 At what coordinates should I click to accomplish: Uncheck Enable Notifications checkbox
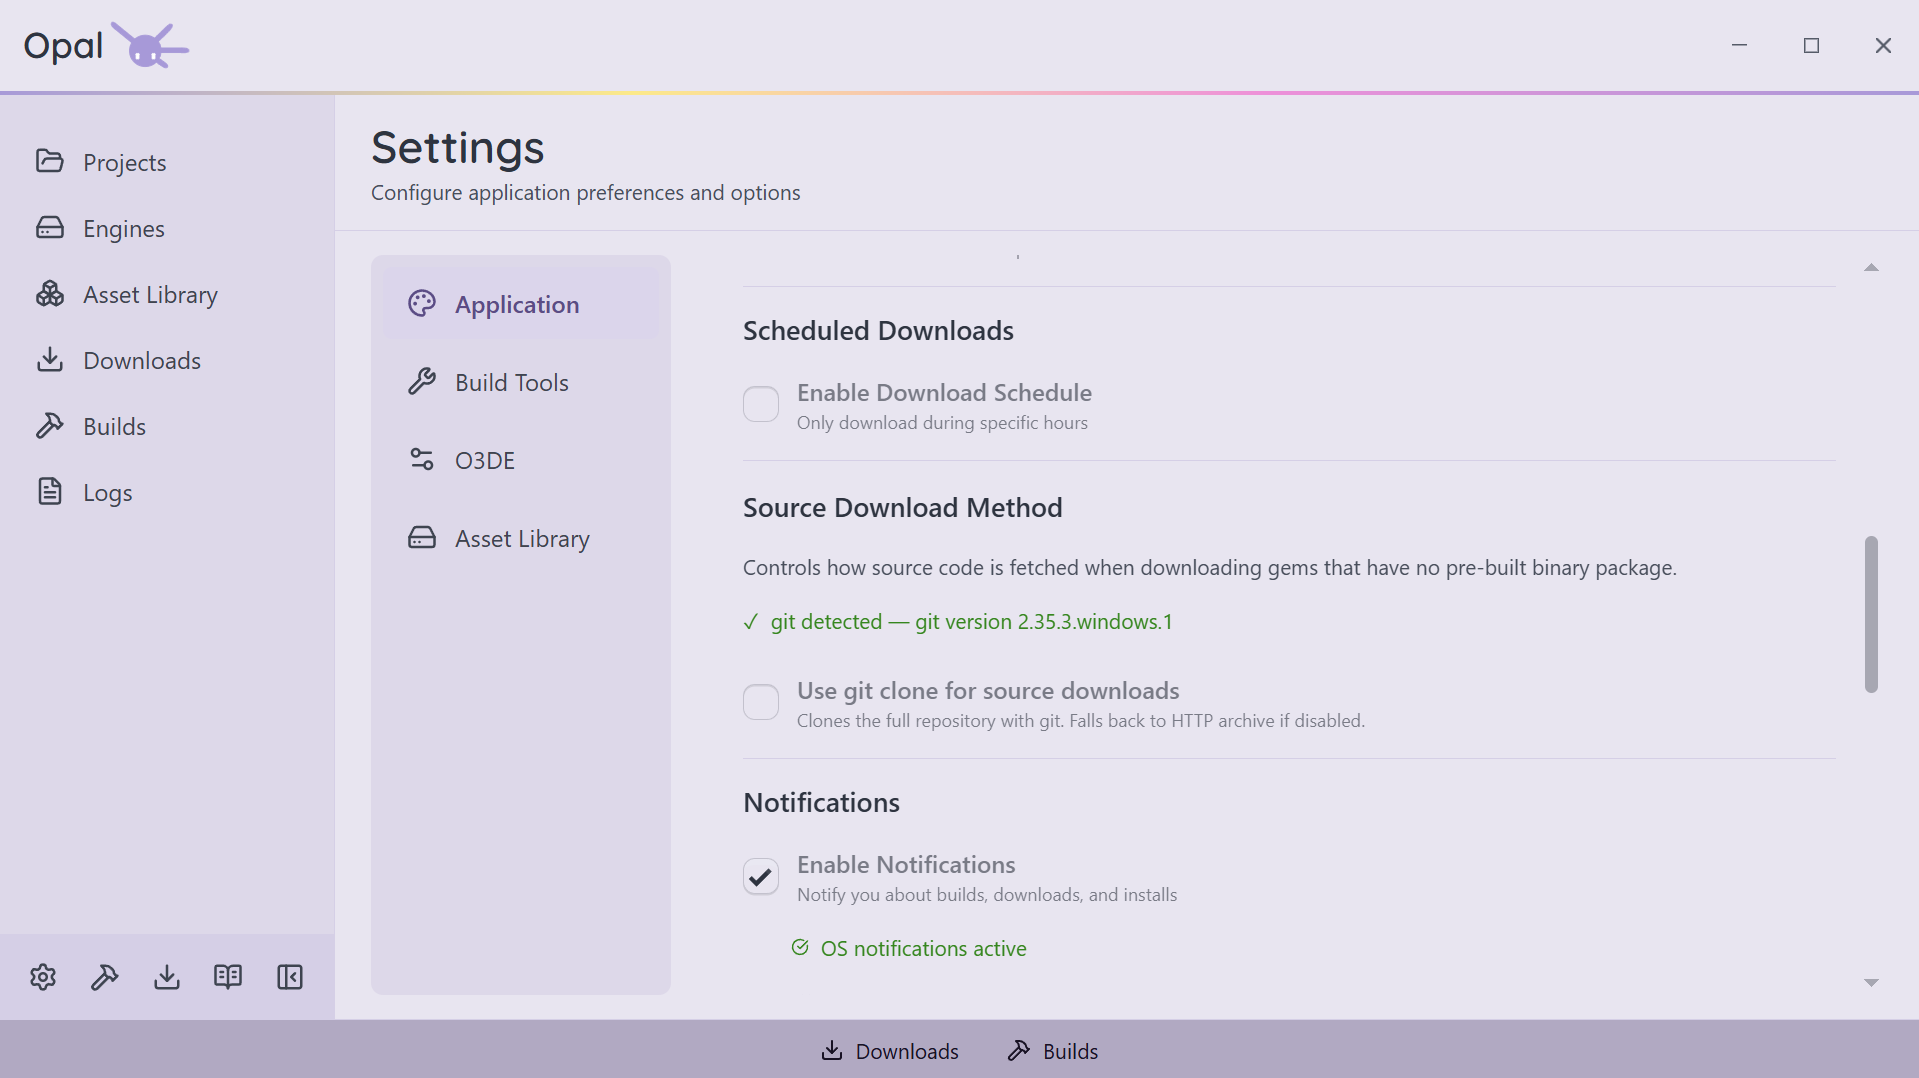click(x=761, y=876)
